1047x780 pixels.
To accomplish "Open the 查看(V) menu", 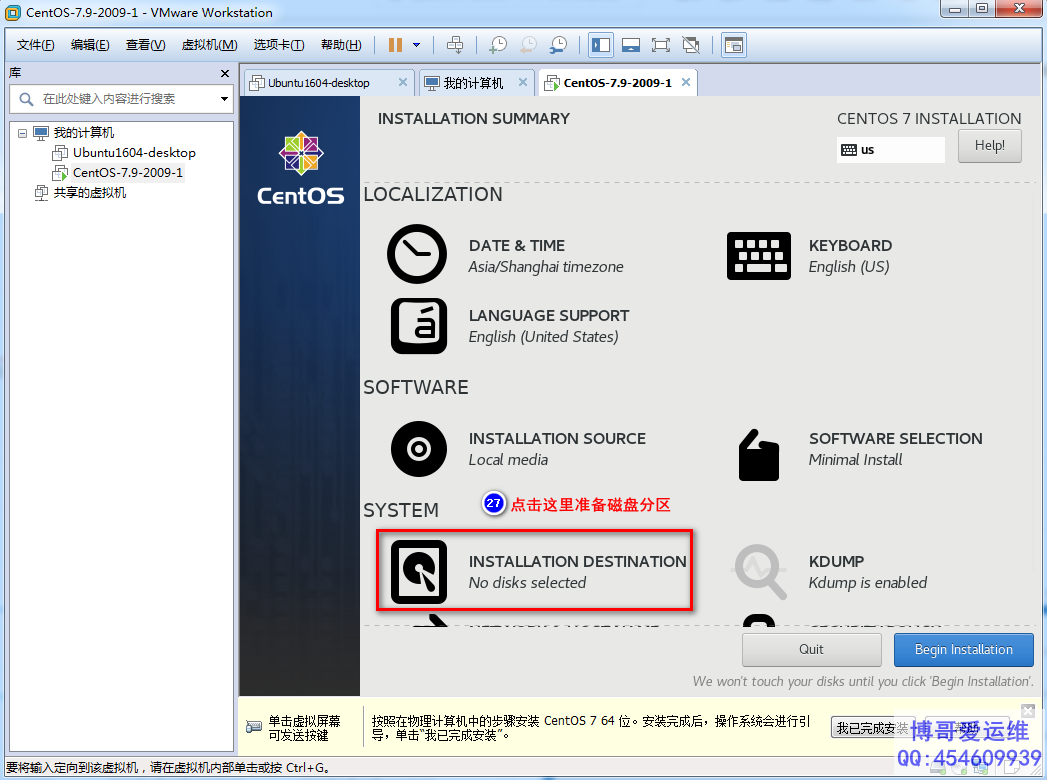I will pyautogui.click(x=146, y=45).
